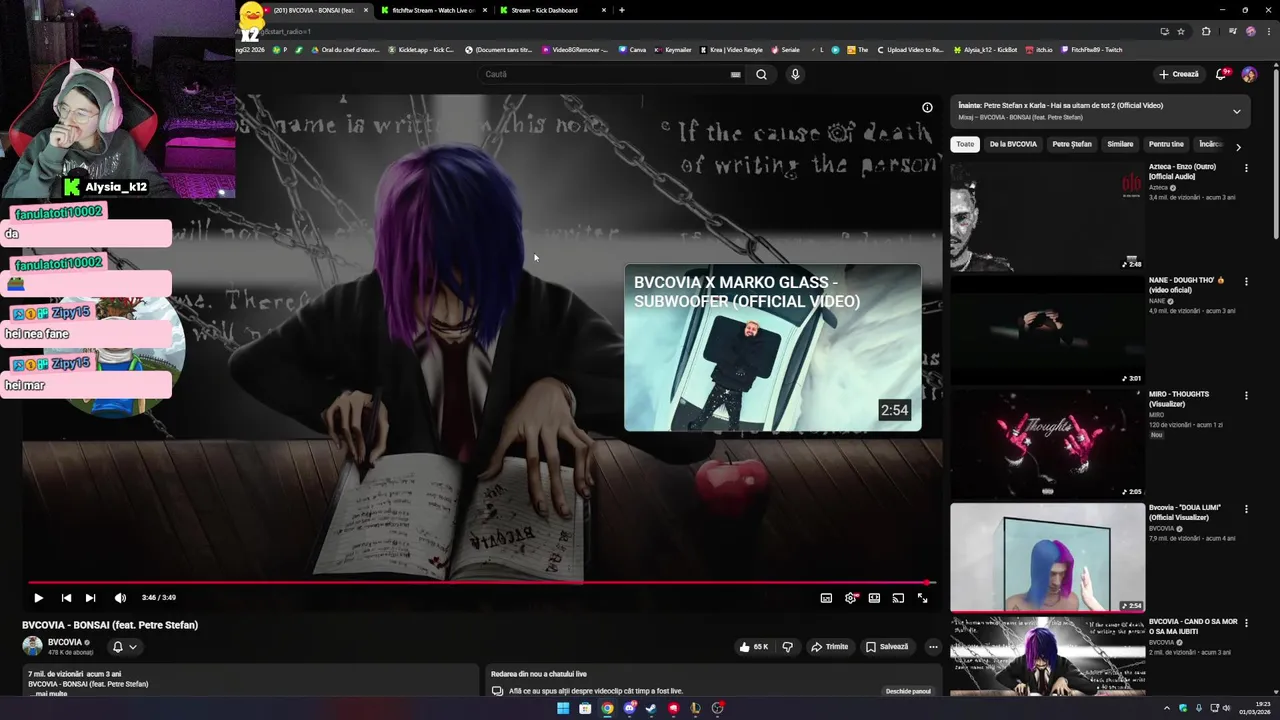Open options for MIRO - THOUGHTS video

pos(1246,396)
